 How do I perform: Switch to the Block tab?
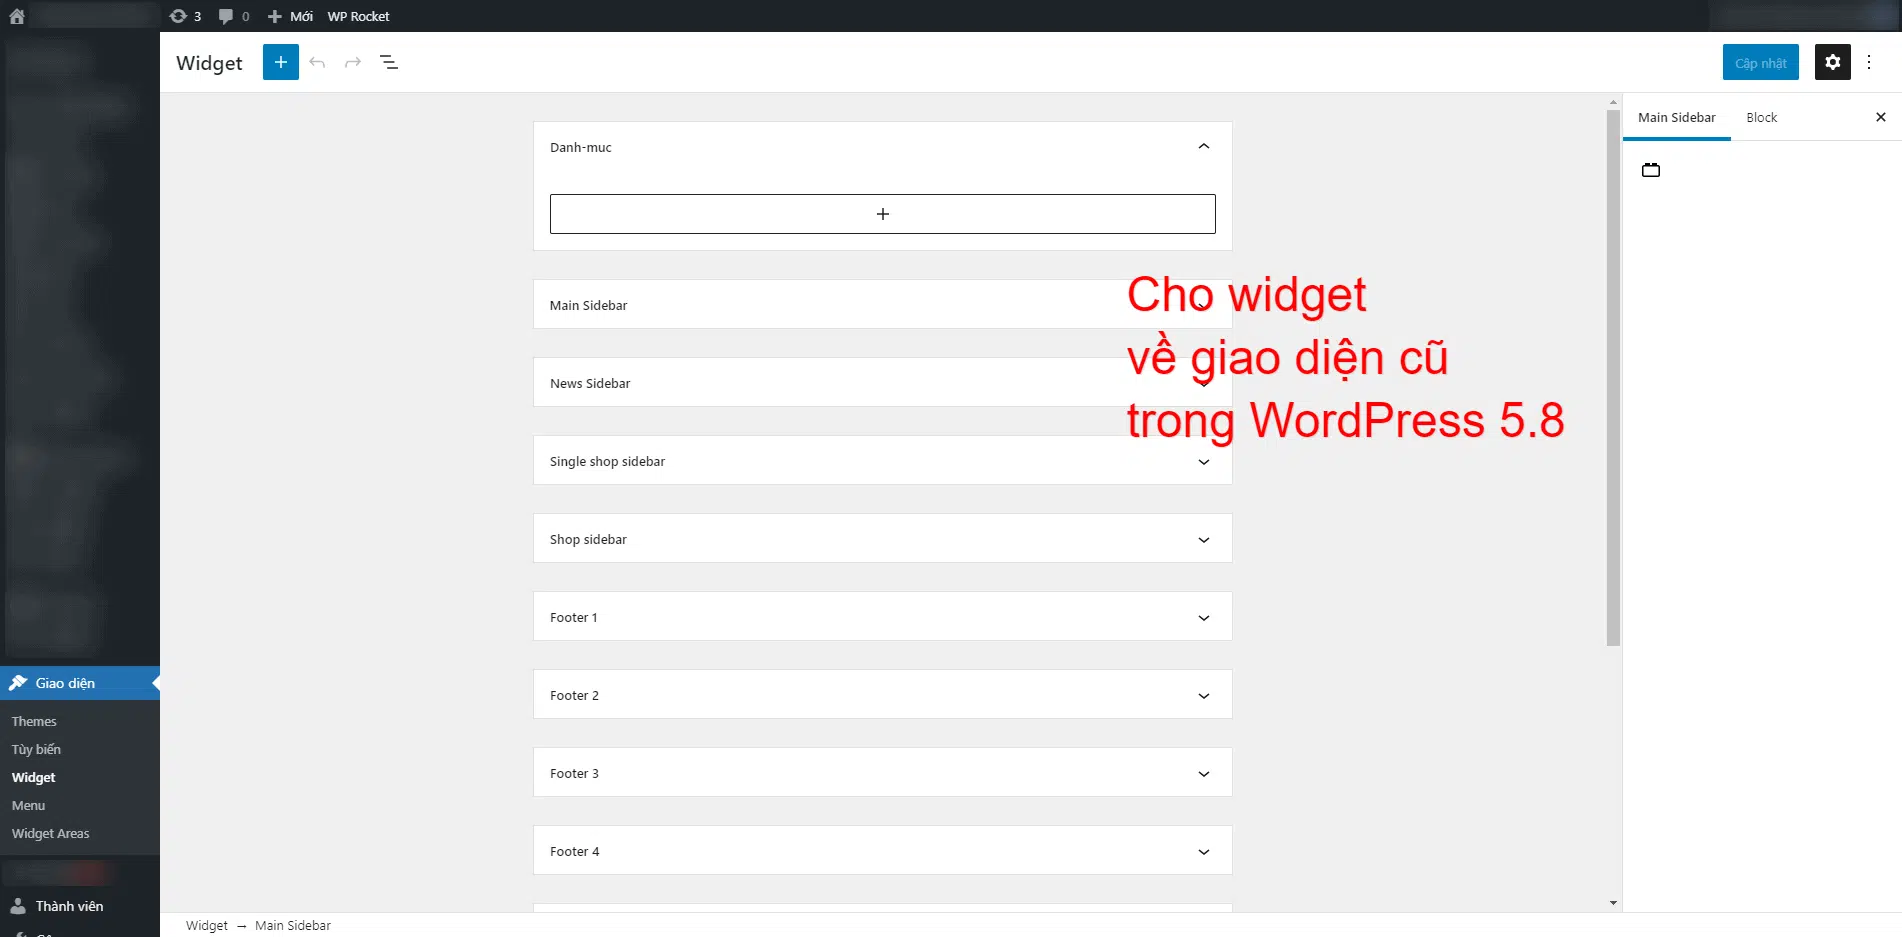point(1762,117)
